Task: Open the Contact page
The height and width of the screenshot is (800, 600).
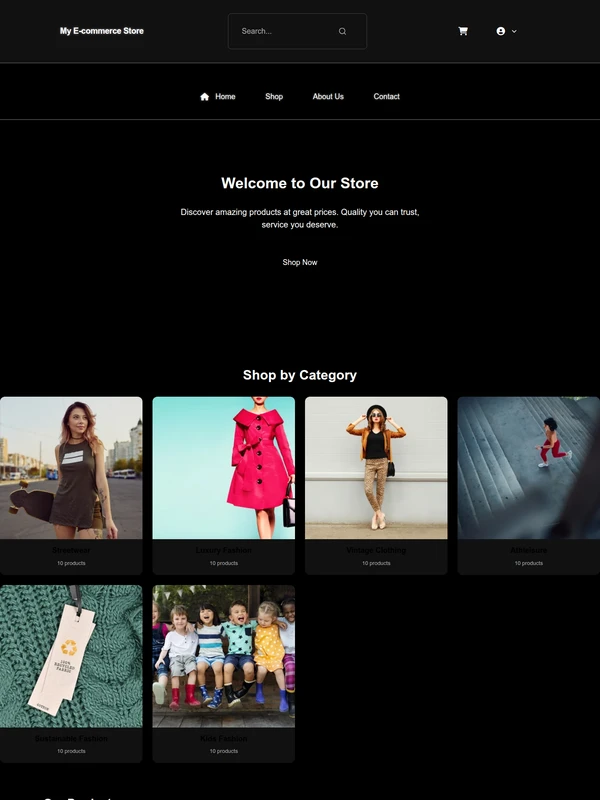Action: pyautogui.click(x=386, y=96)
